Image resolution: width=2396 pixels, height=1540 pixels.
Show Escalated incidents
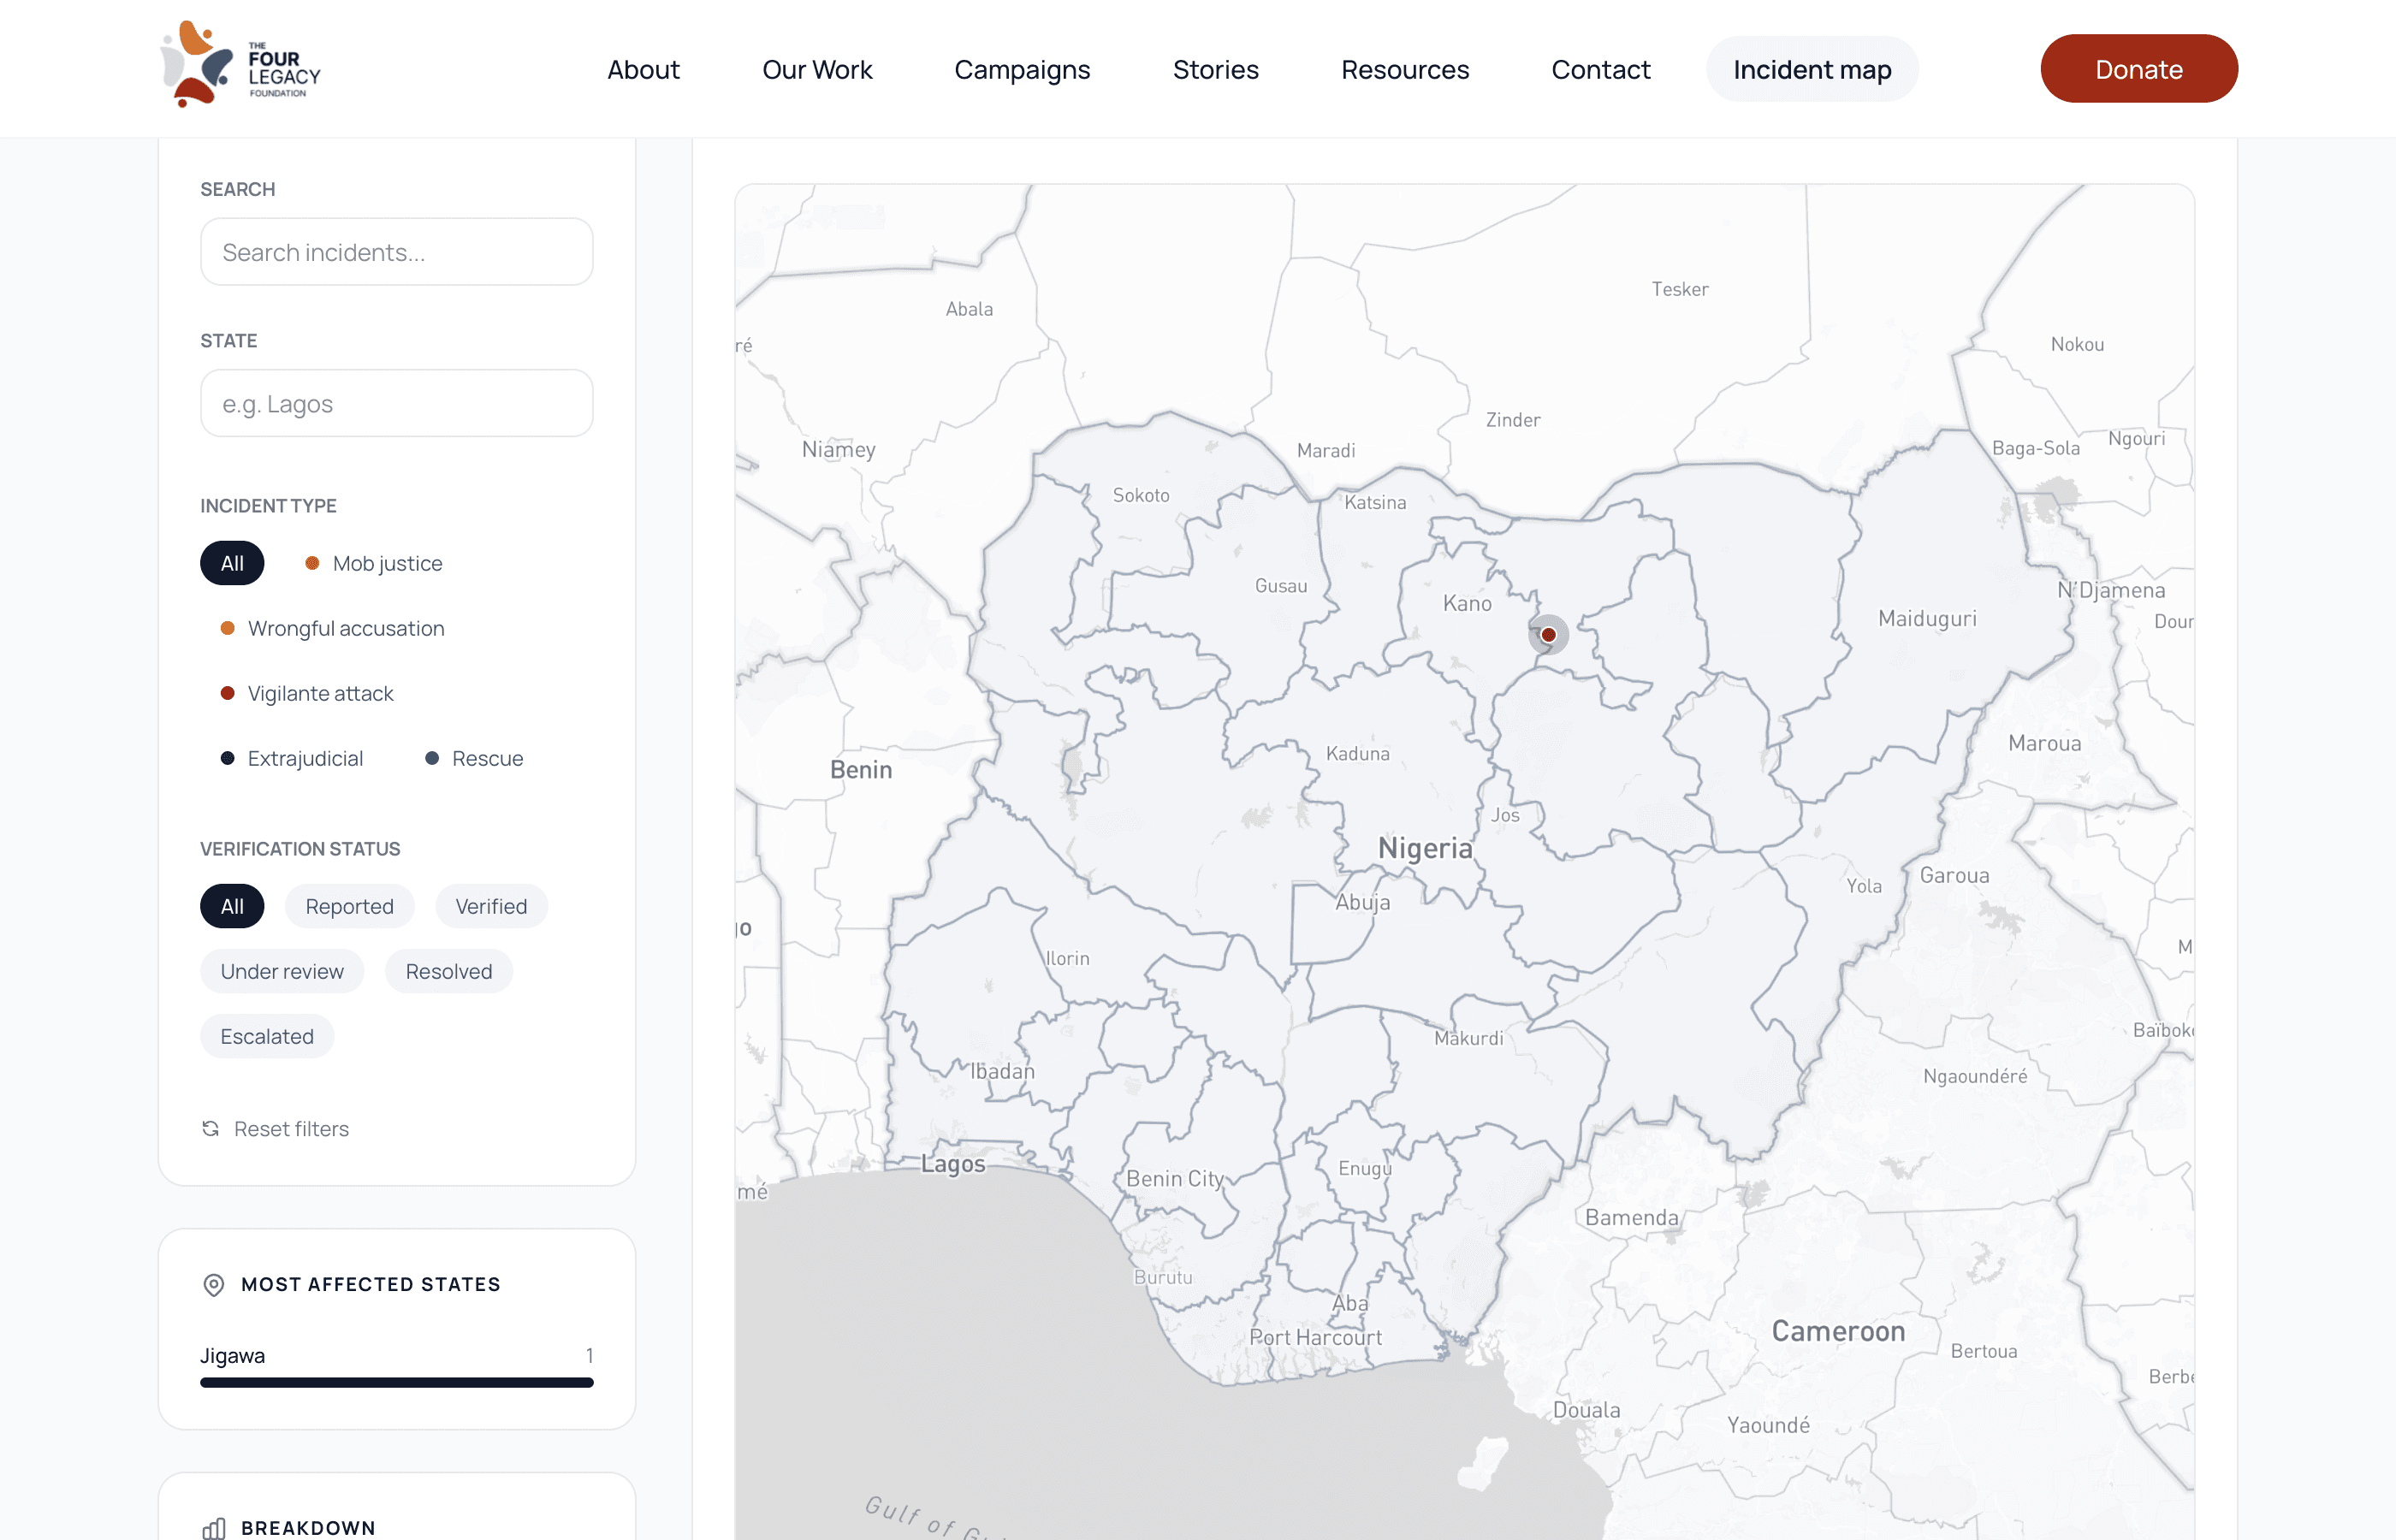pos(267,1036)
